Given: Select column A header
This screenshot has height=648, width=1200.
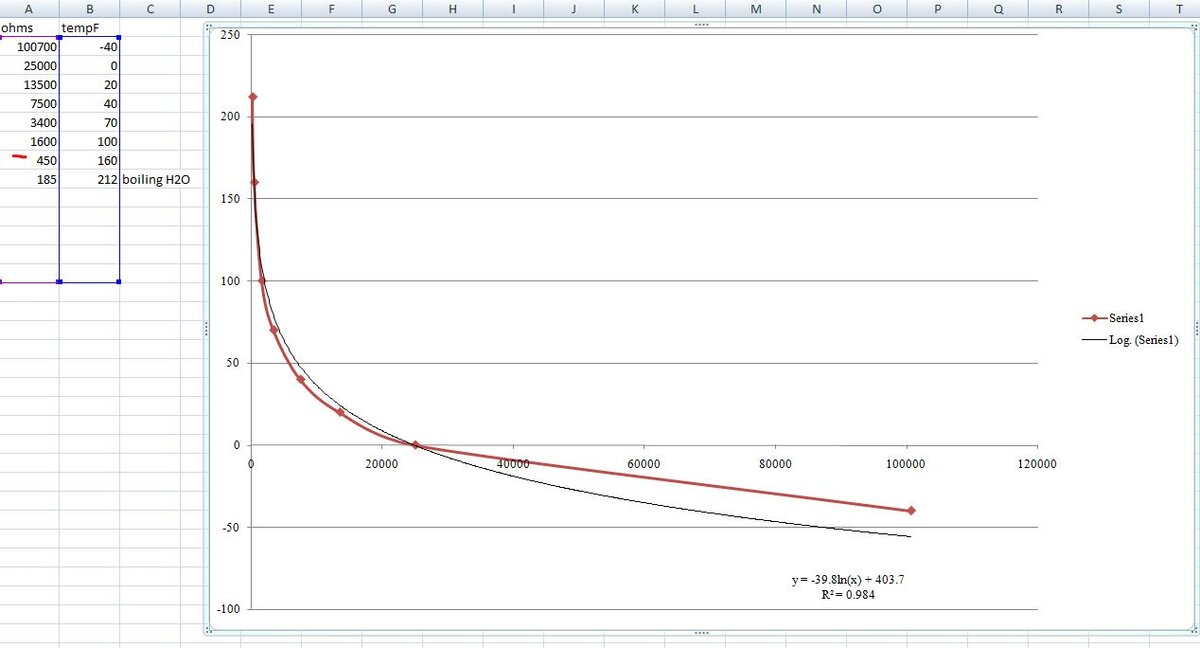Looking at the screenshot, I should [29, 9].
